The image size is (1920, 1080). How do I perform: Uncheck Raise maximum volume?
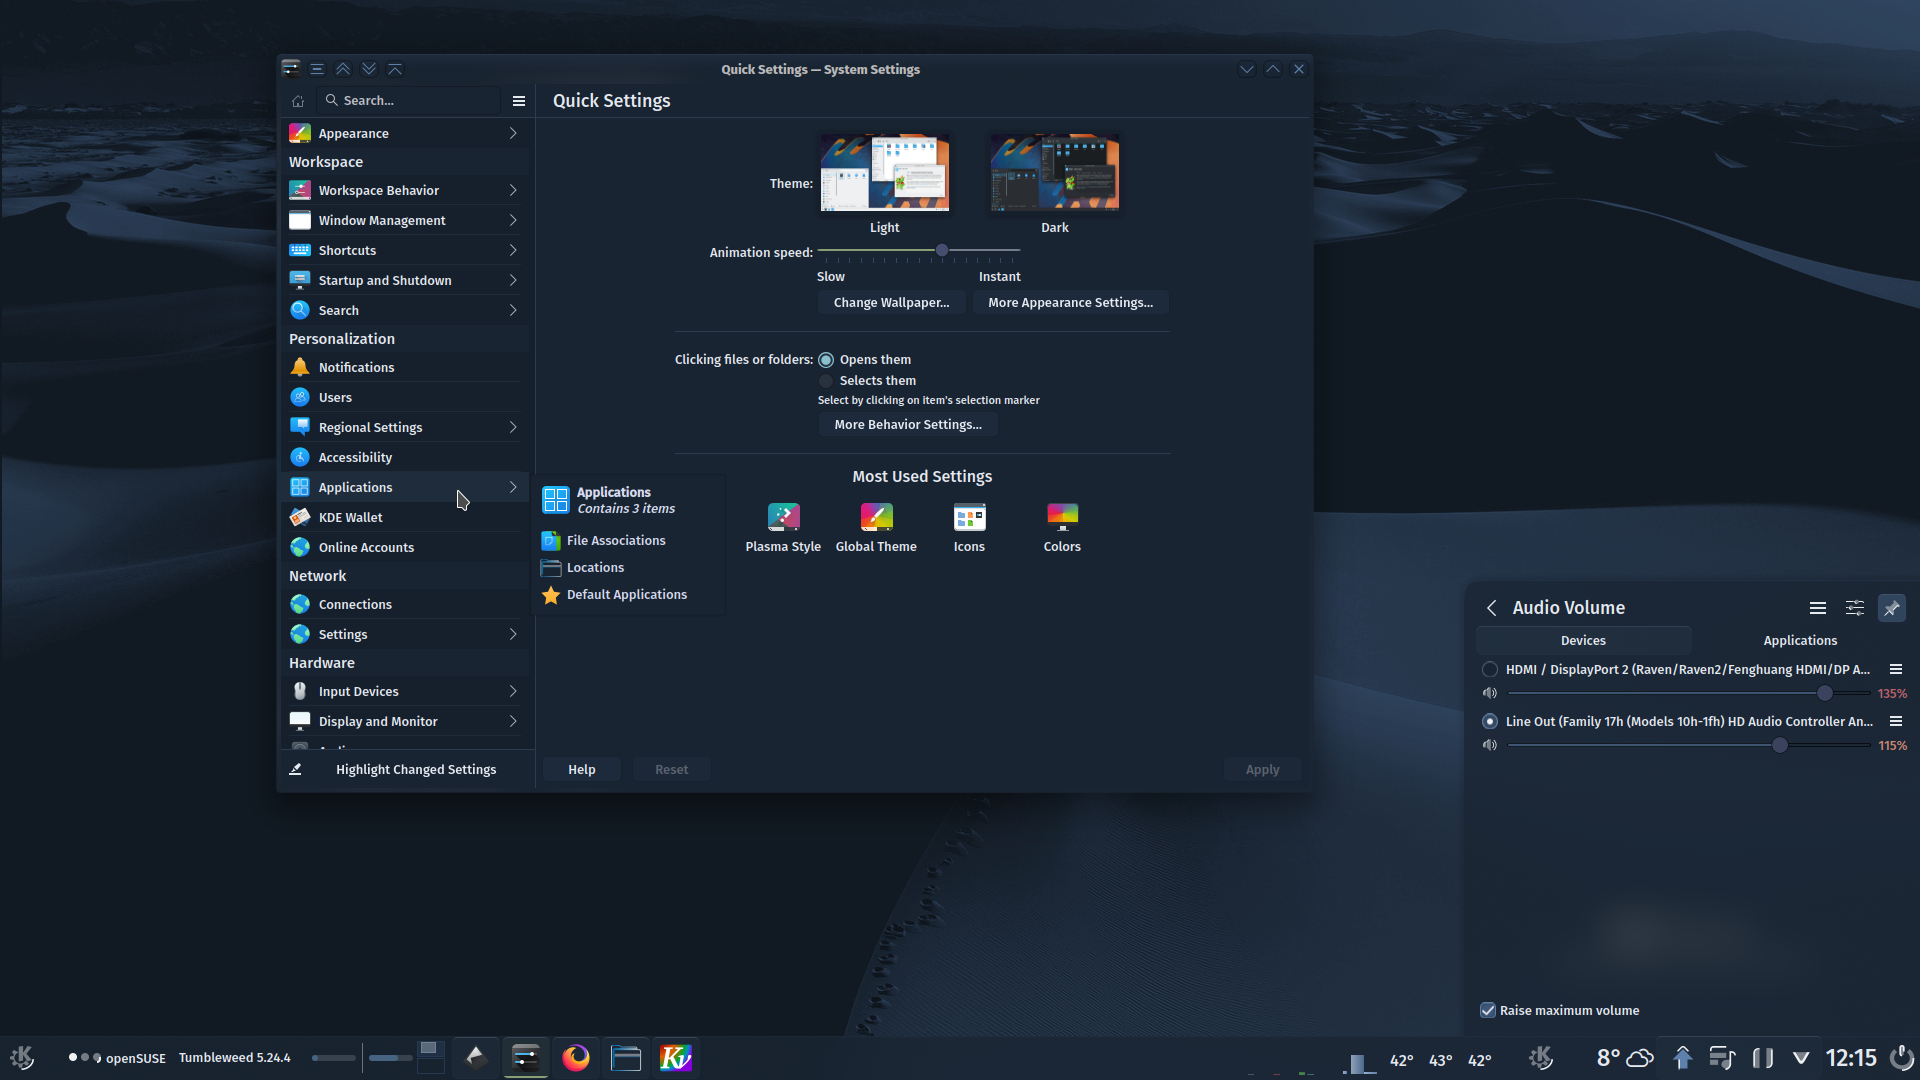pos(1488,1010)
